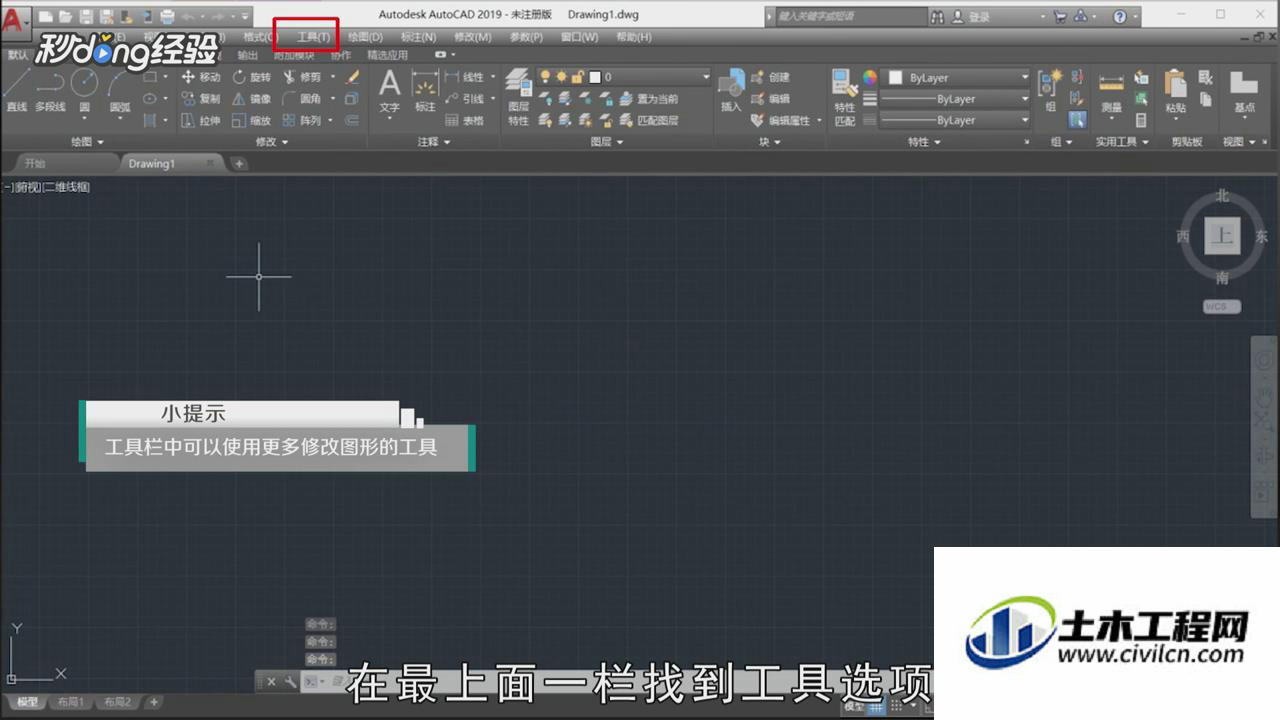Viewport: 1280px width, 720px height.
Task: Open the Parametric (参数) menu
Action: coord(526,37)
